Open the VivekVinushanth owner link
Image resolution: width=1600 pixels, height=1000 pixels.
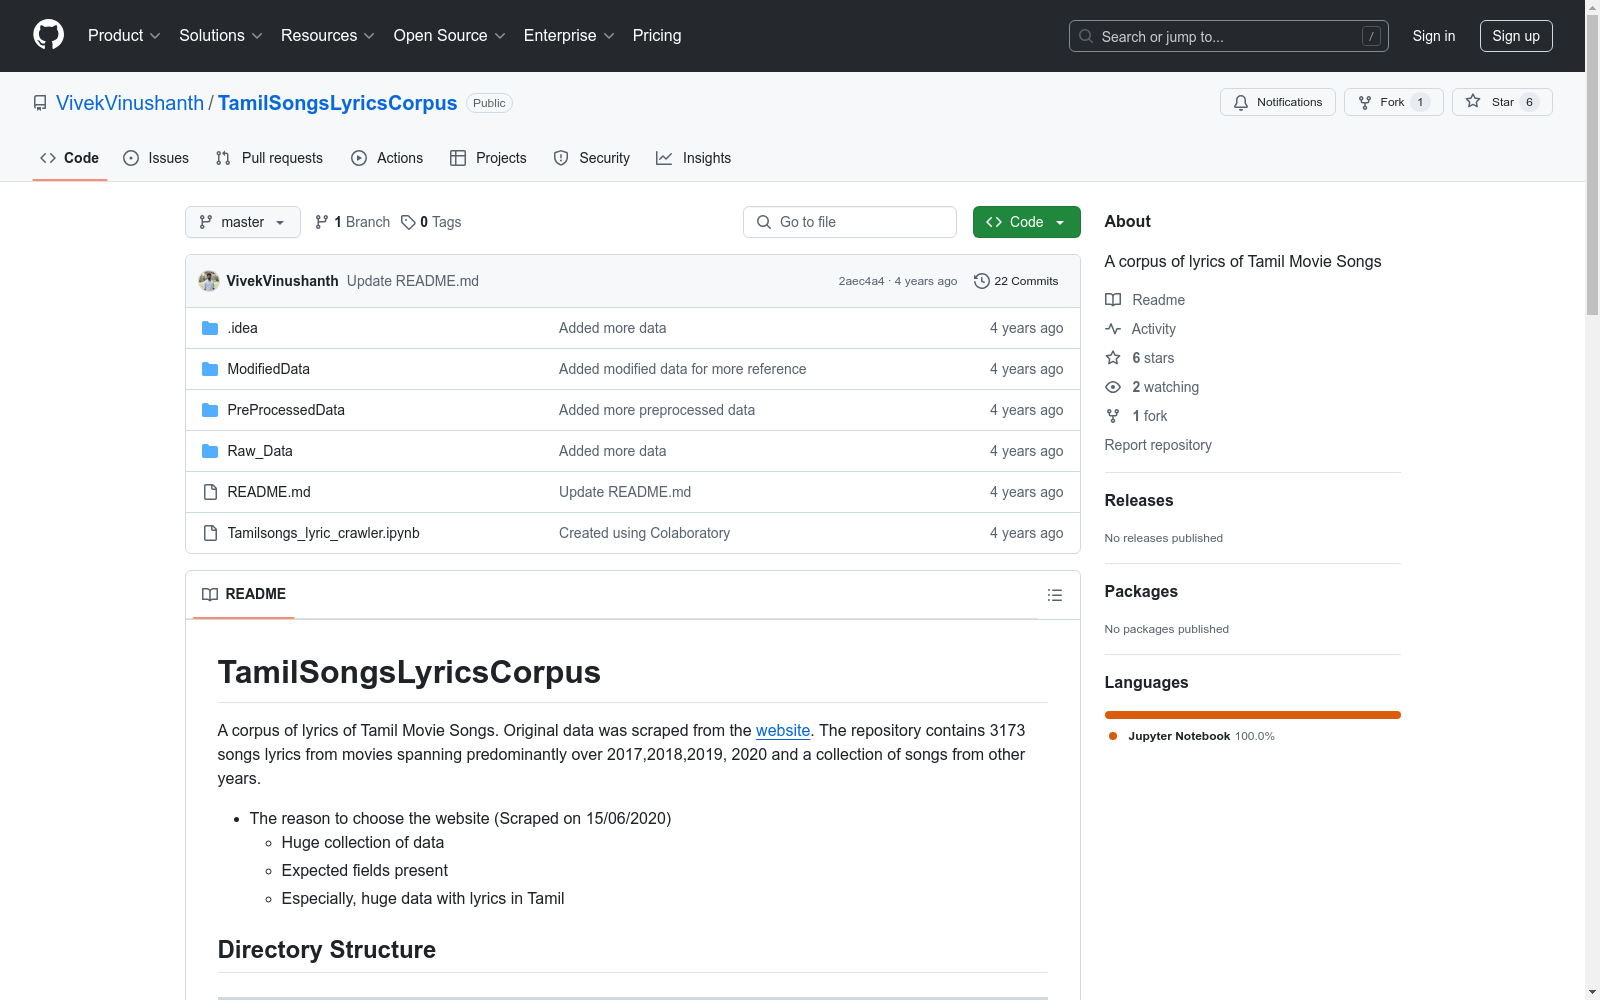pyautogui.click(x=130, y=103)
